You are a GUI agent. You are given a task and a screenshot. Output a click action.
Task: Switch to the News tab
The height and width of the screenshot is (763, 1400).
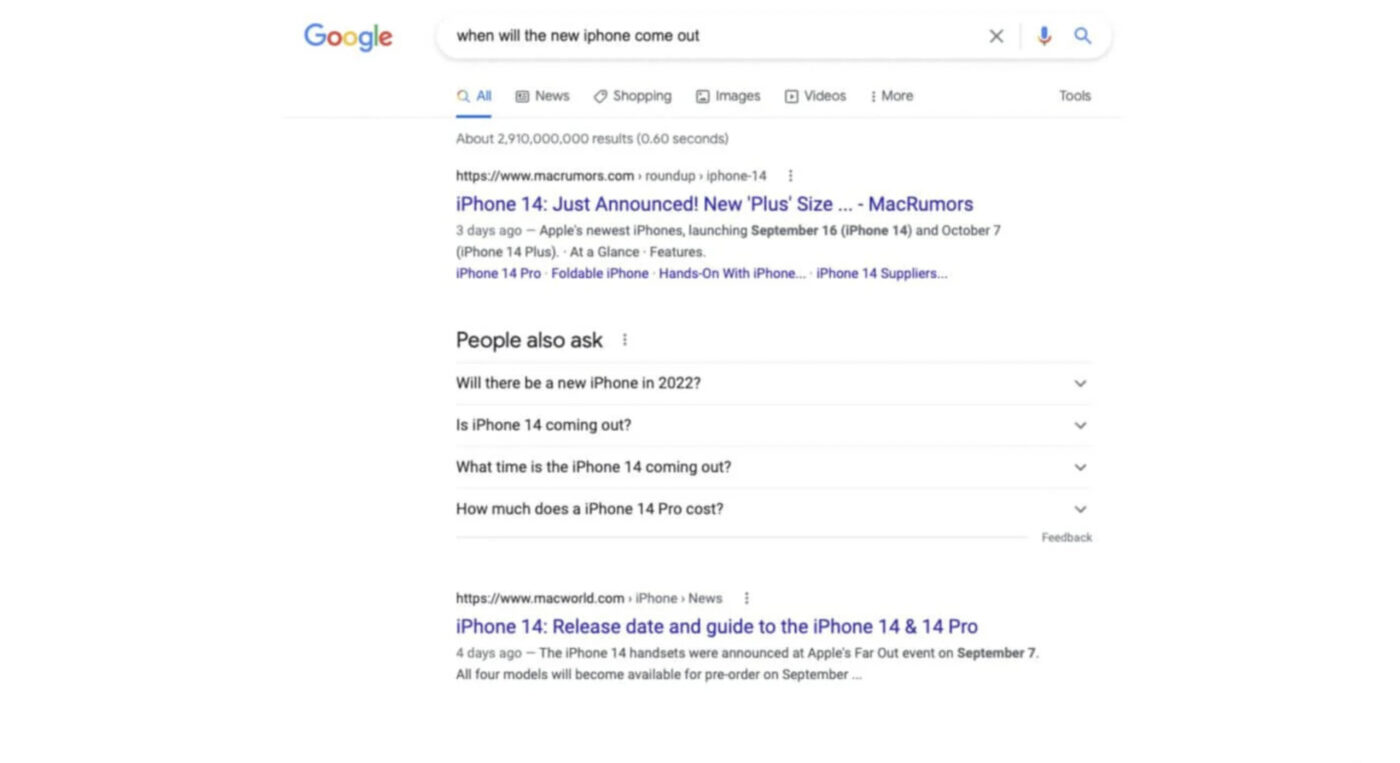pyautogui.click(x=541, y=95)
